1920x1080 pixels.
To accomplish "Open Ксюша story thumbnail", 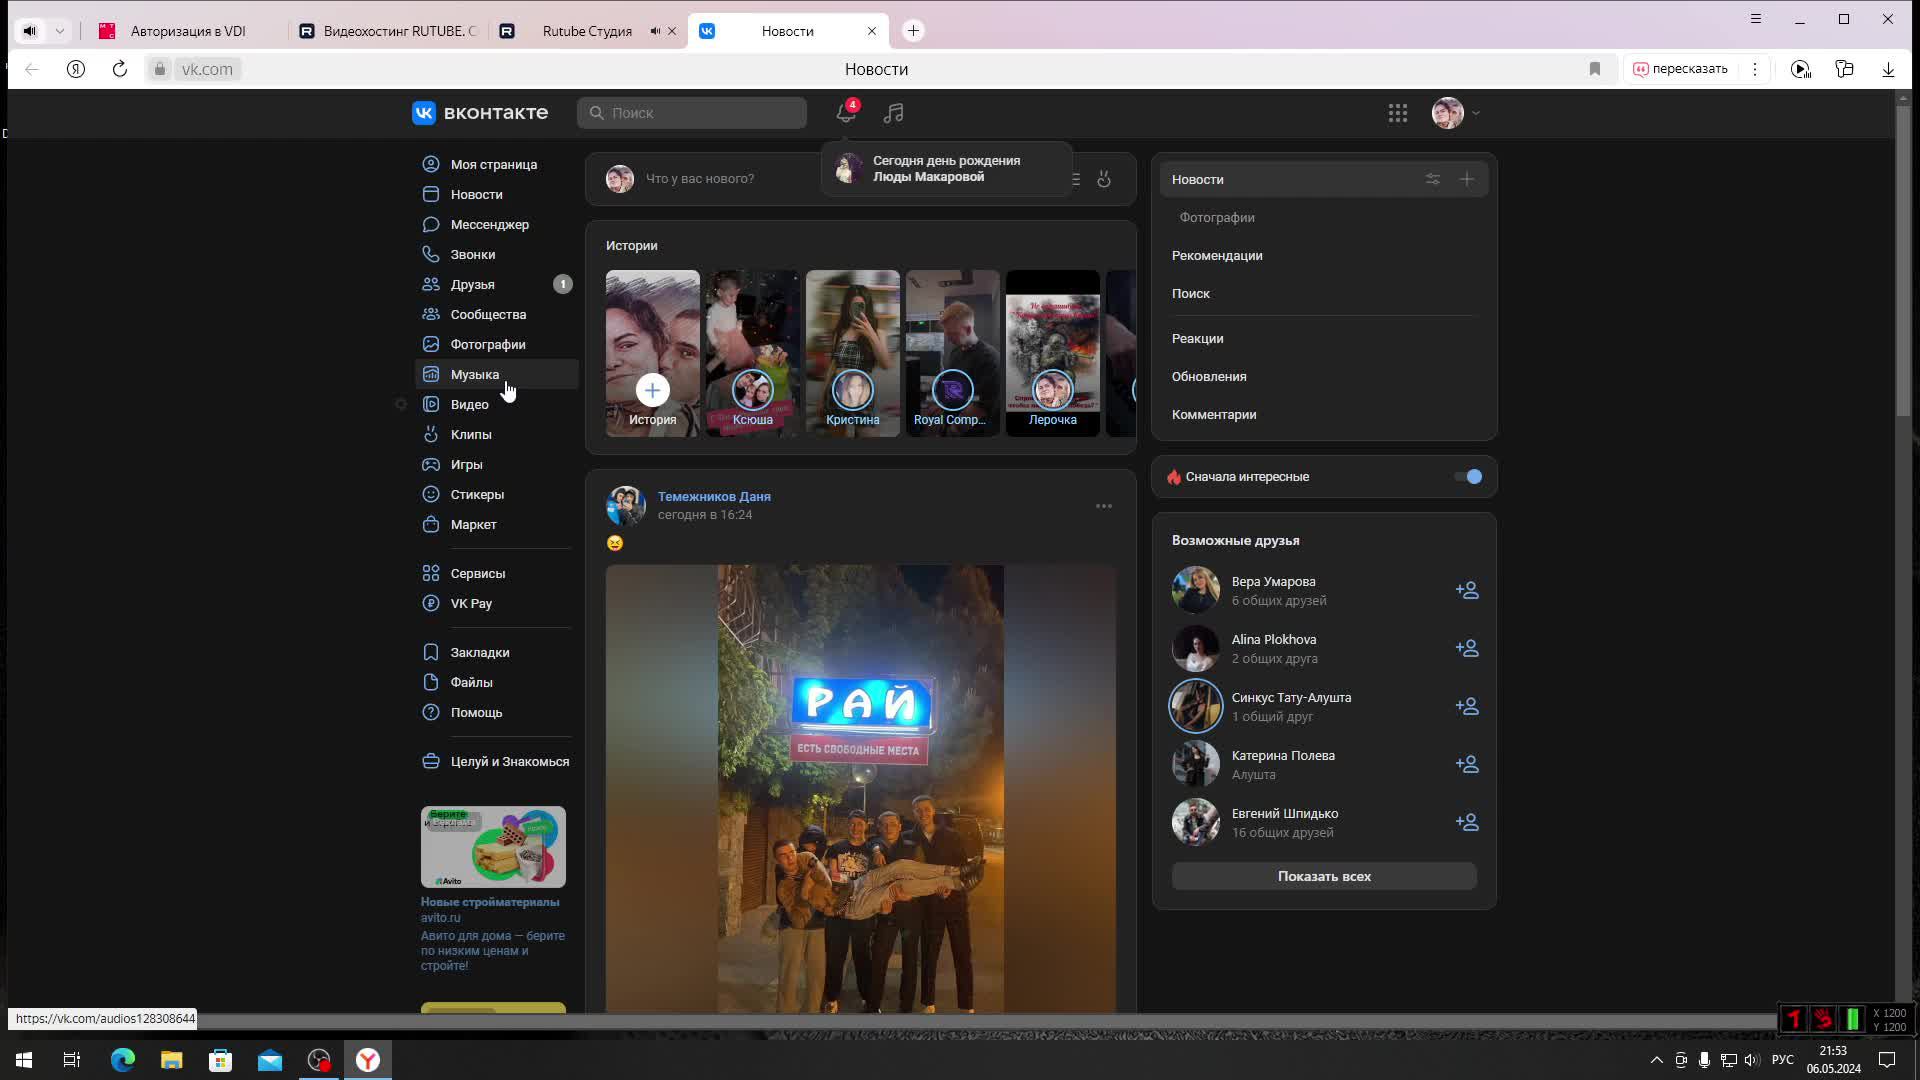I will pyautogui.click(x=753, y=353).
